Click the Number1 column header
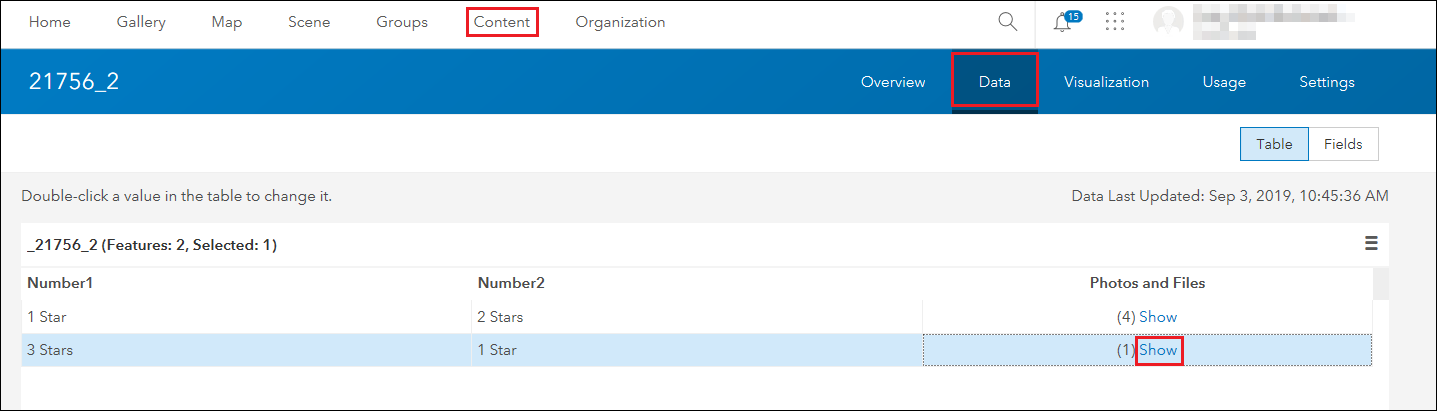 [x=60, y=283]
